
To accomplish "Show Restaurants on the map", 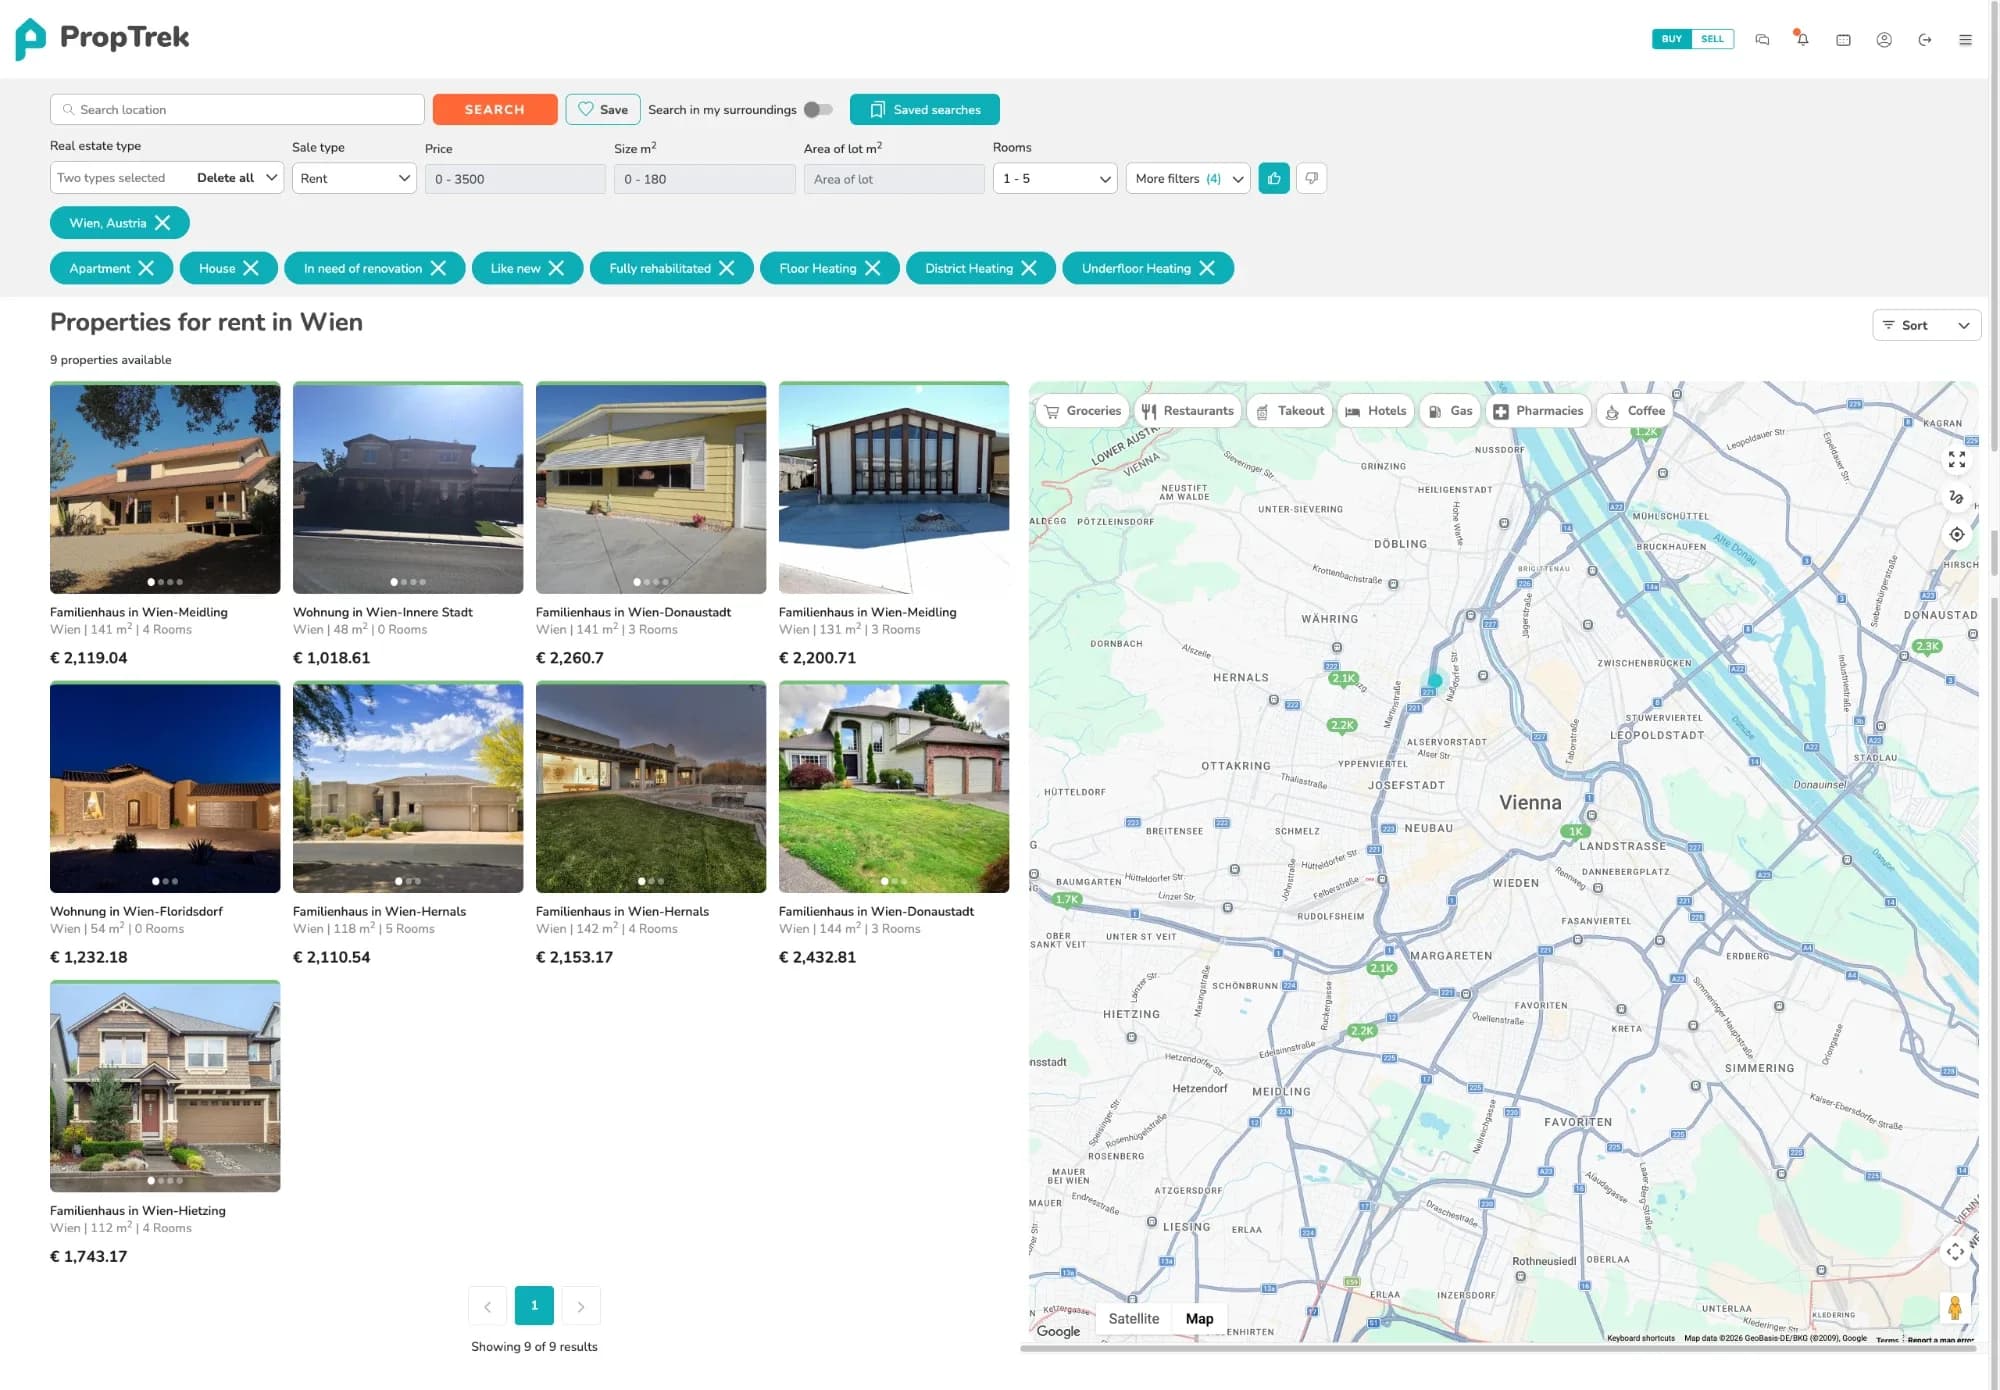I will pos(1187,411).
